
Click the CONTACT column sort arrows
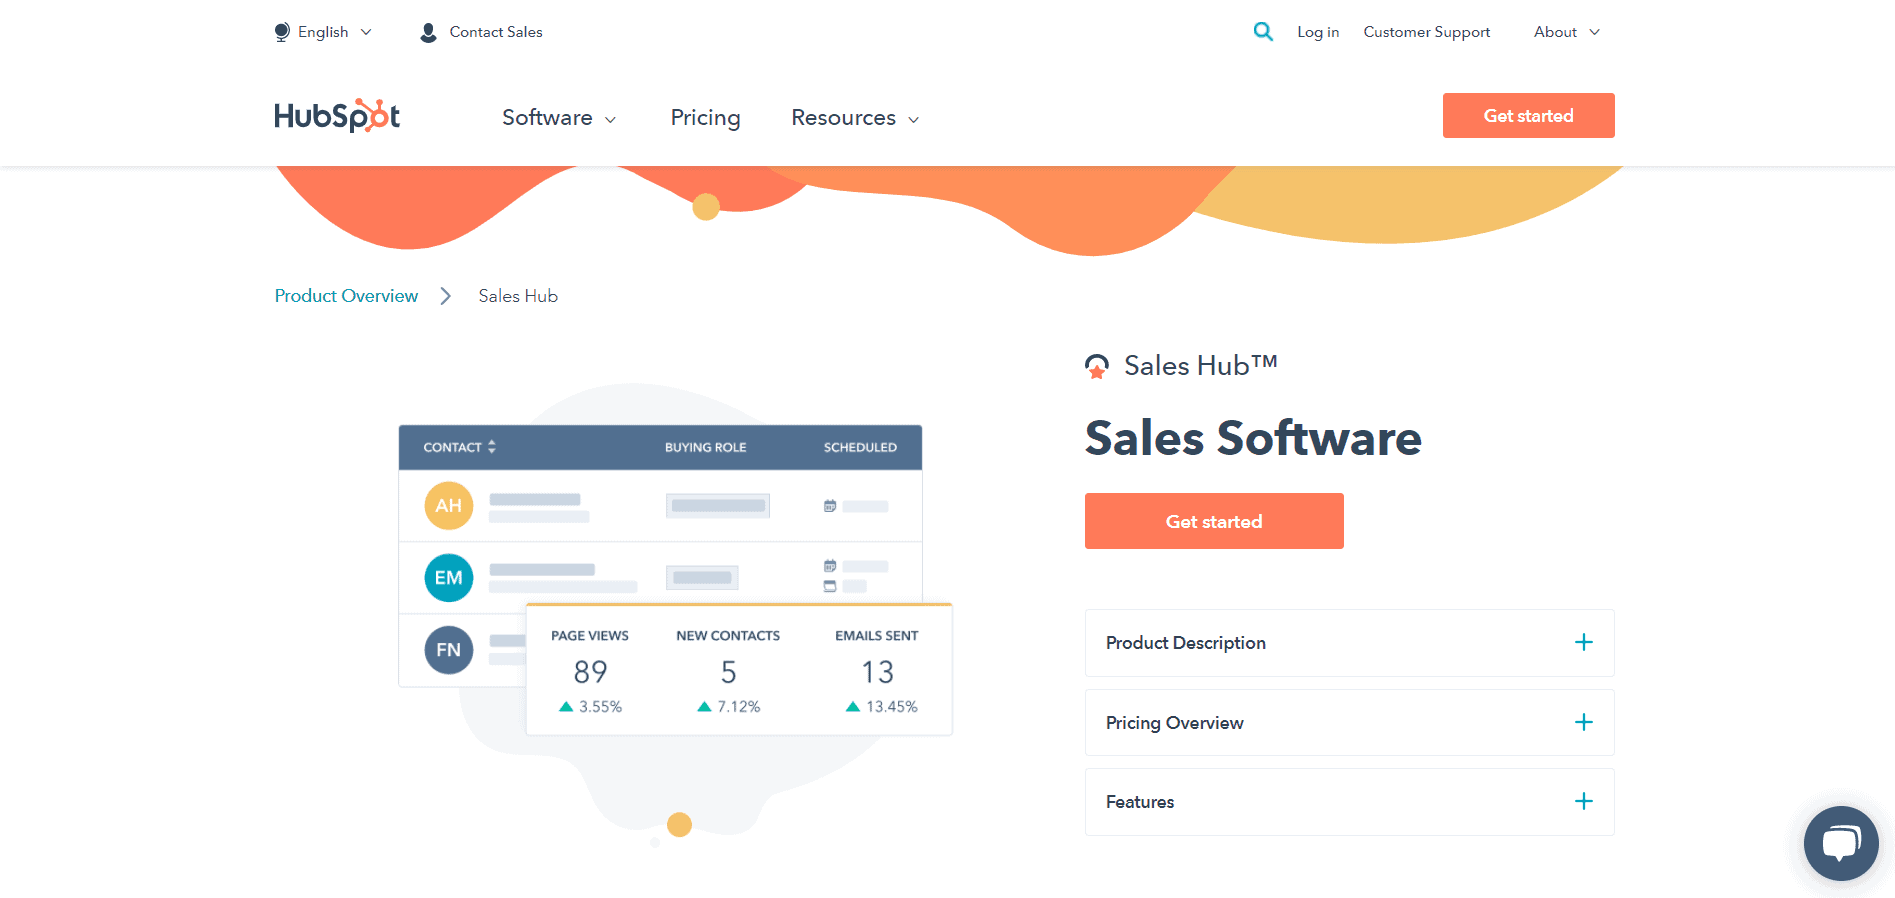tap(492, 447)
